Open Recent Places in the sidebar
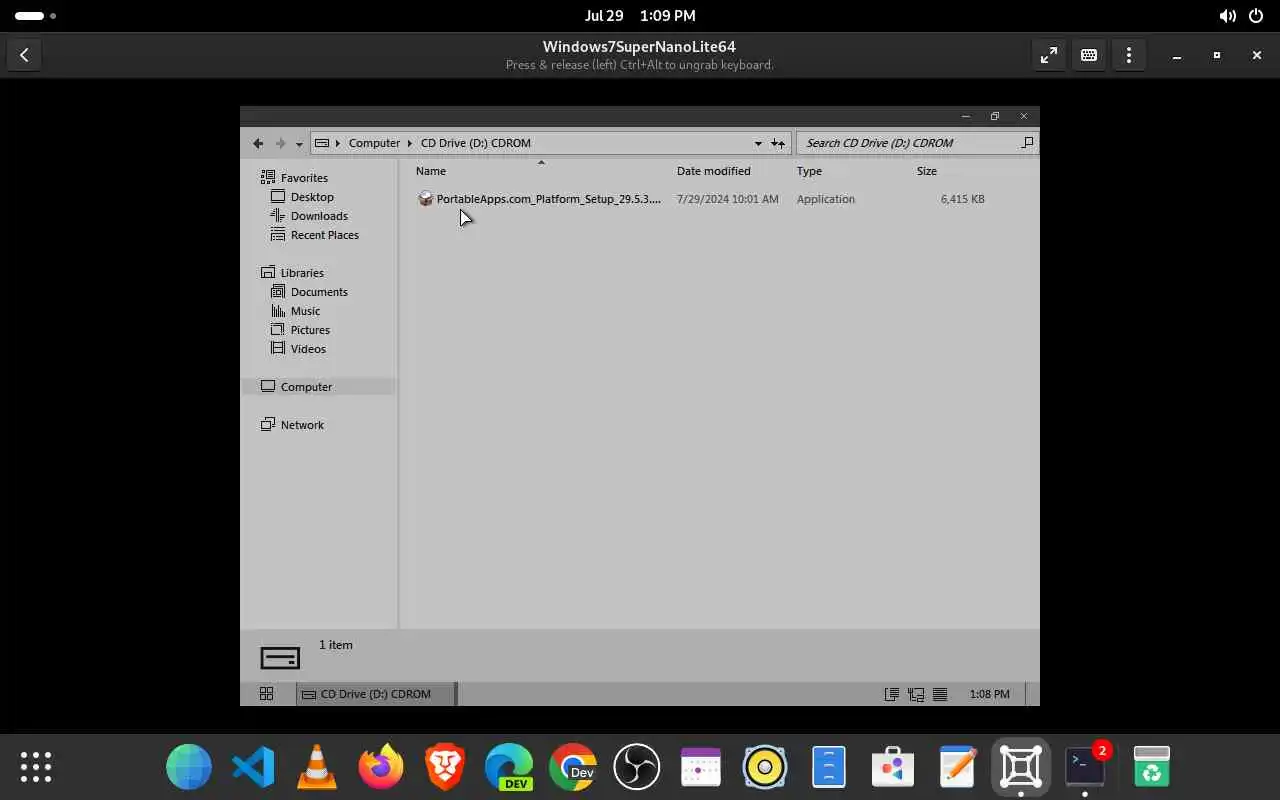The width and height of the screenshot is (1280, 800). pos(324,235)
